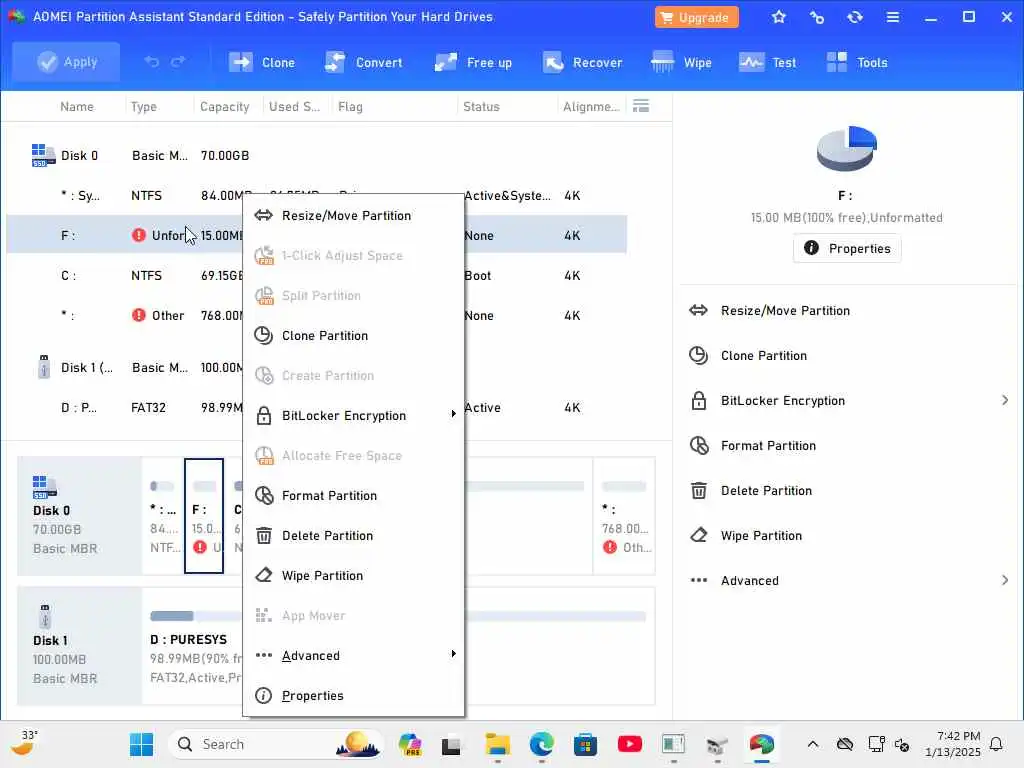Image resolution: width=1024 pixels, height=768 pixels.
Task: Click the orange Upgrade button
Action: (x=696, y=18)
